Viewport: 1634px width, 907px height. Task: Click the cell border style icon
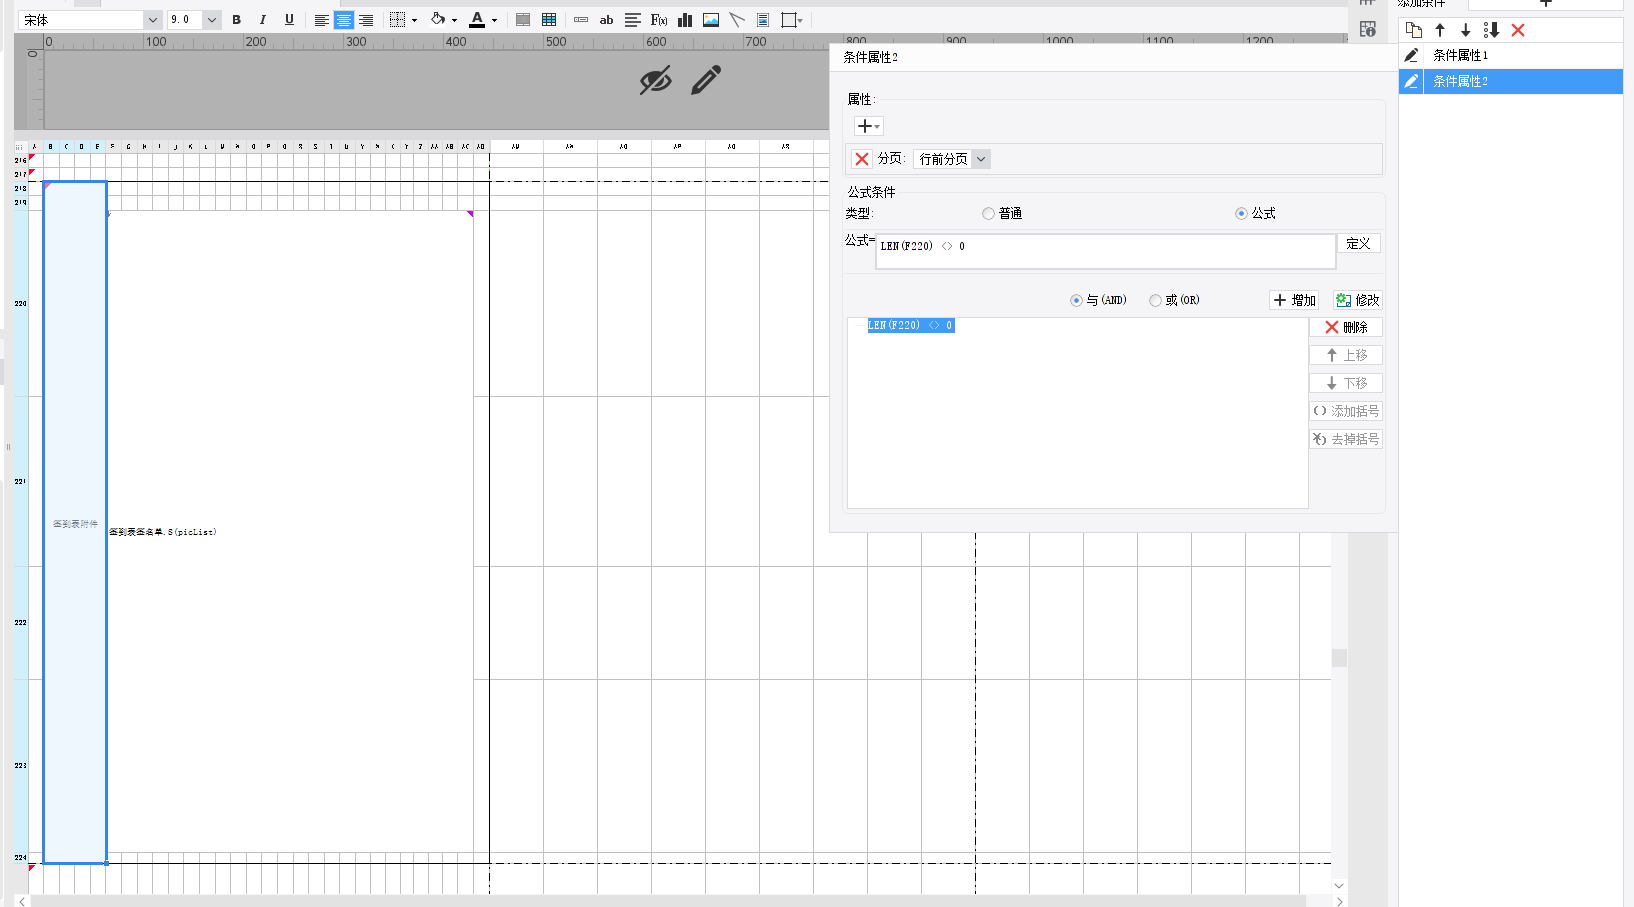click(397, 20)
